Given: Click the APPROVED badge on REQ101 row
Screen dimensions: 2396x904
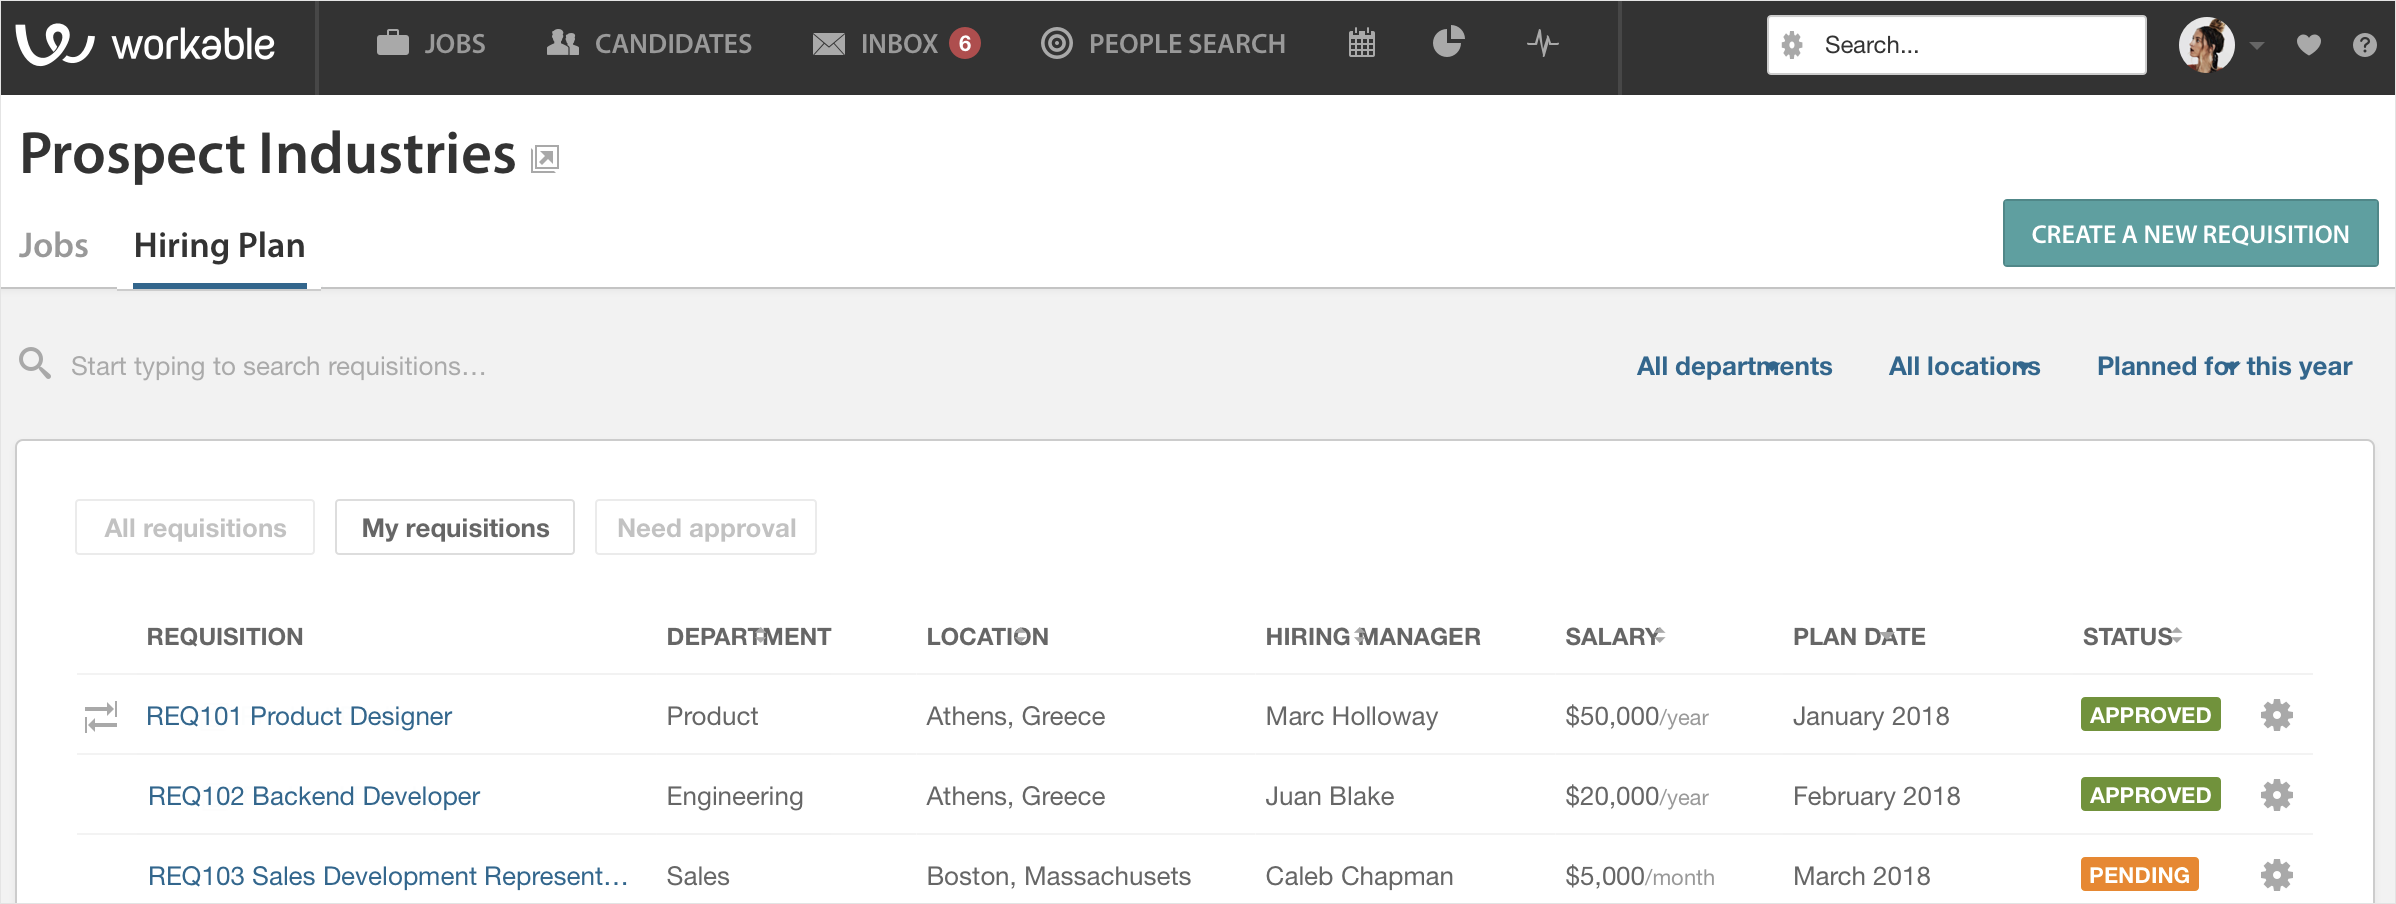Looking at the screenshot, I should [2150, 715].
